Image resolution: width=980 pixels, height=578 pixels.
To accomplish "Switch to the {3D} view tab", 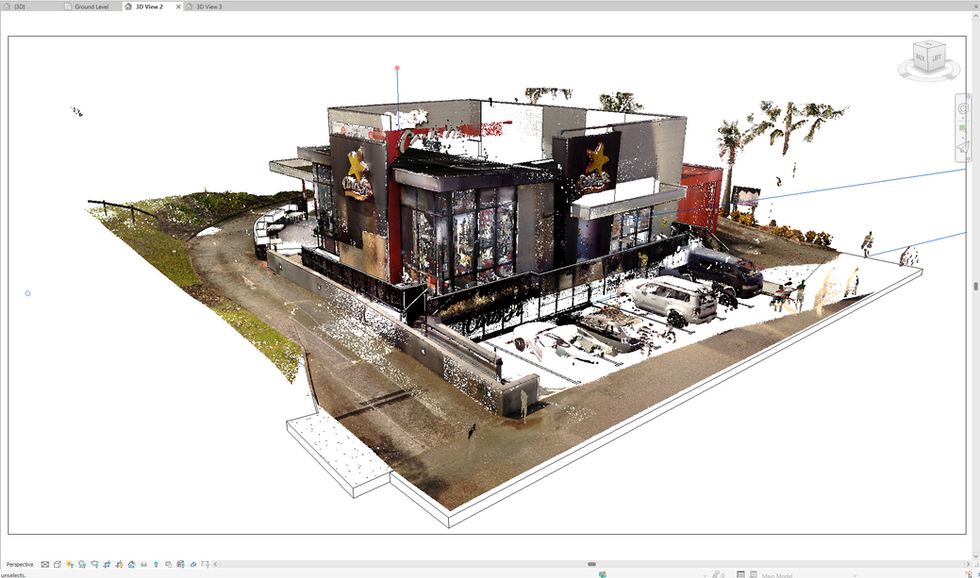I will [14, 6].
